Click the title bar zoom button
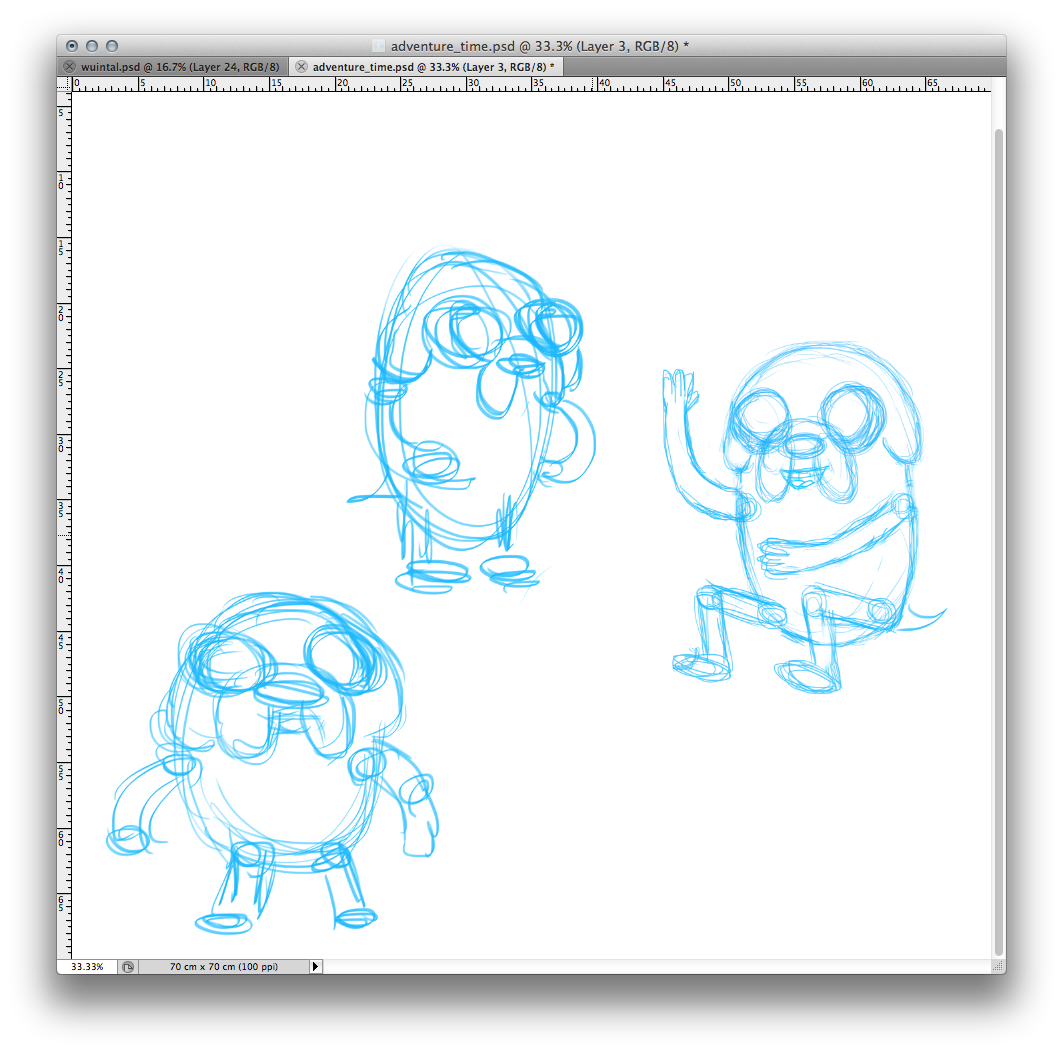The image size is (1063, 1053). pyautogui.click(x=112, y=46)
